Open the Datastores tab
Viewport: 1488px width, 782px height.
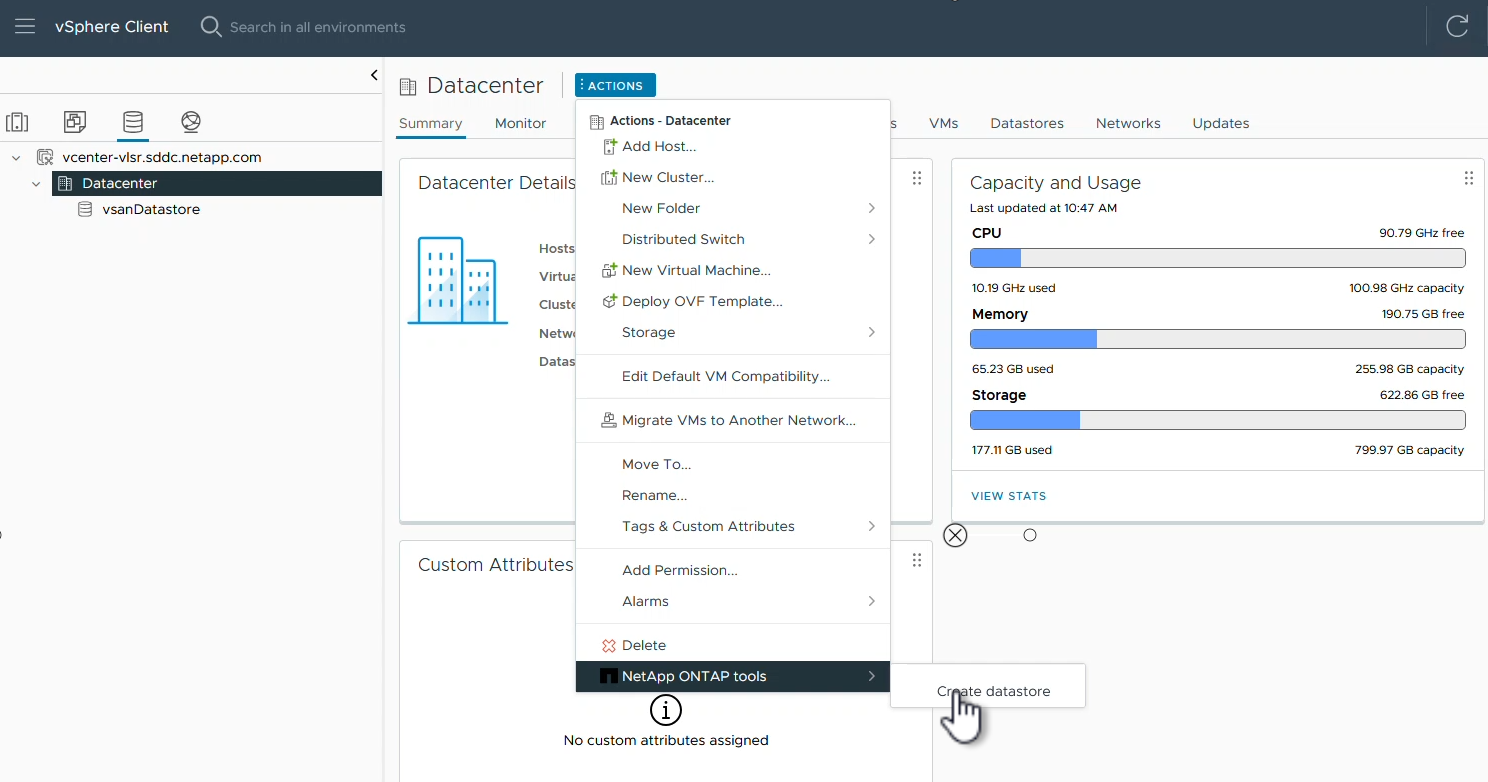1026,123
